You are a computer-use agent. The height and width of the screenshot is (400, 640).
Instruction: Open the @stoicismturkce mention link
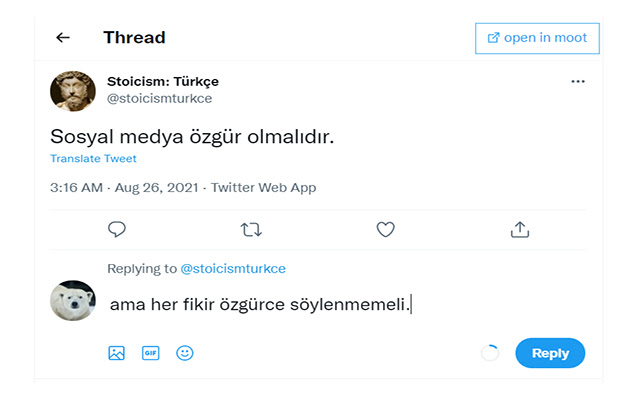point(232,268)
